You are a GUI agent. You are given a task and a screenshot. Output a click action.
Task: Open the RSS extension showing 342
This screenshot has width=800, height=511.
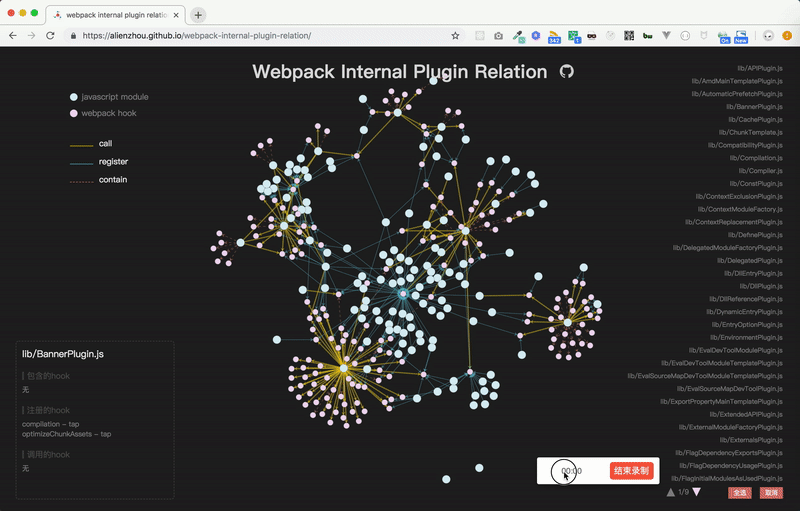pos(554,37)
